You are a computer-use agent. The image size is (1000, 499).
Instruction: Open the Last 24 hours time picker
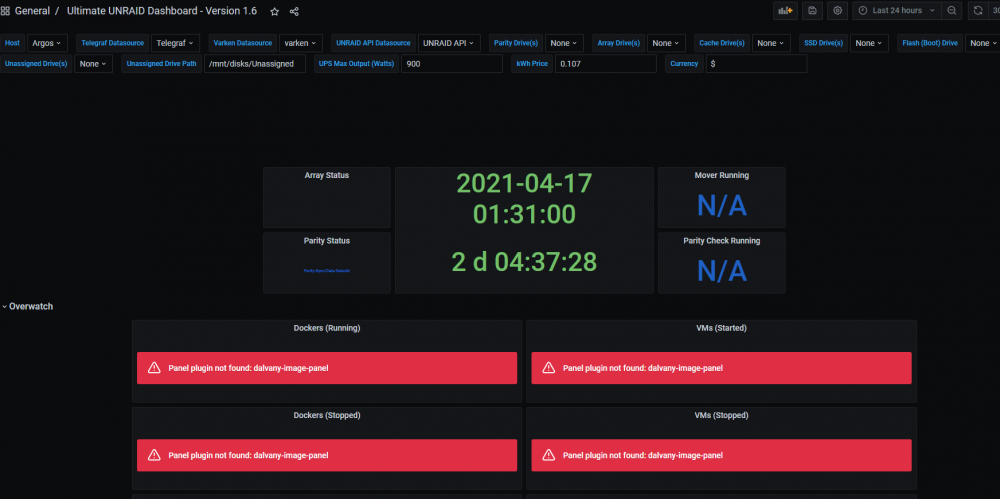coord(897,11)
